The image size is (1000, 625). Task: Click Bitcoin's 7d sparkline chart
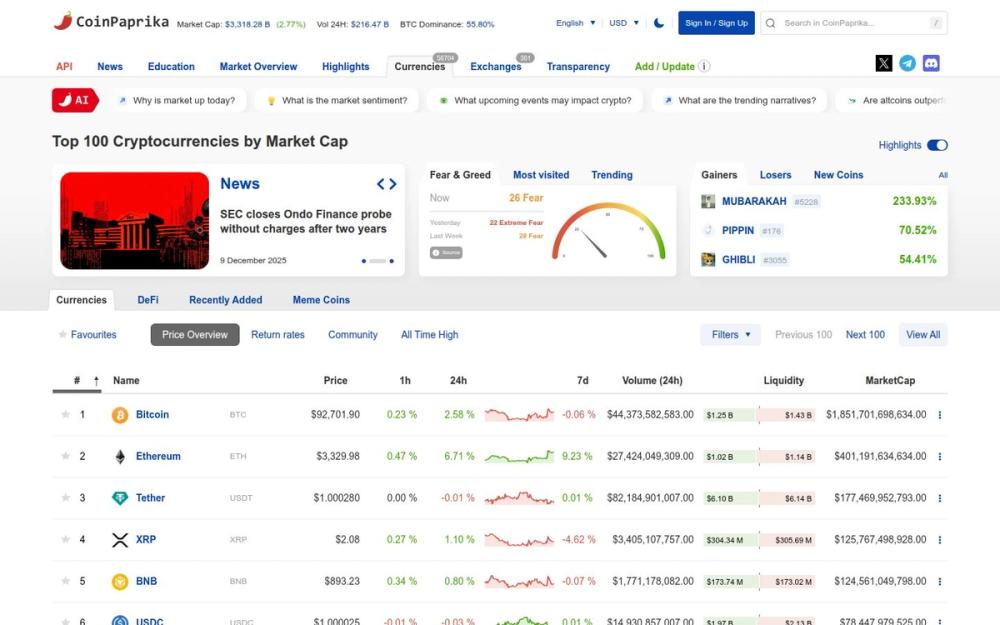[x=519, y=415]
